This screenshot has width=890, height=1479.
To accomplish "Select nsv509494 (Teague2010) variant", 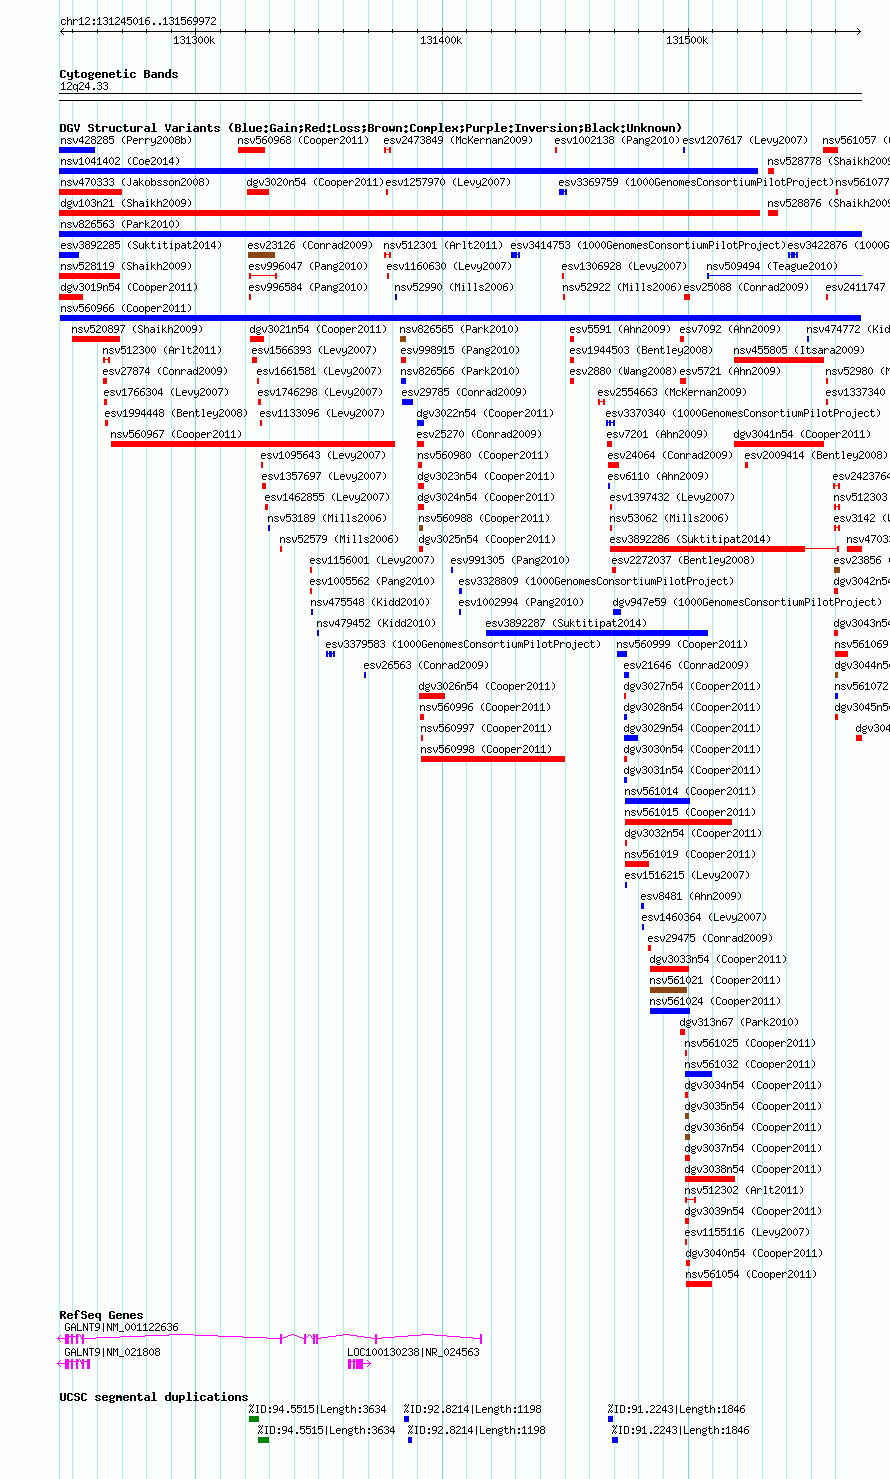I will (x=772, y=267).
